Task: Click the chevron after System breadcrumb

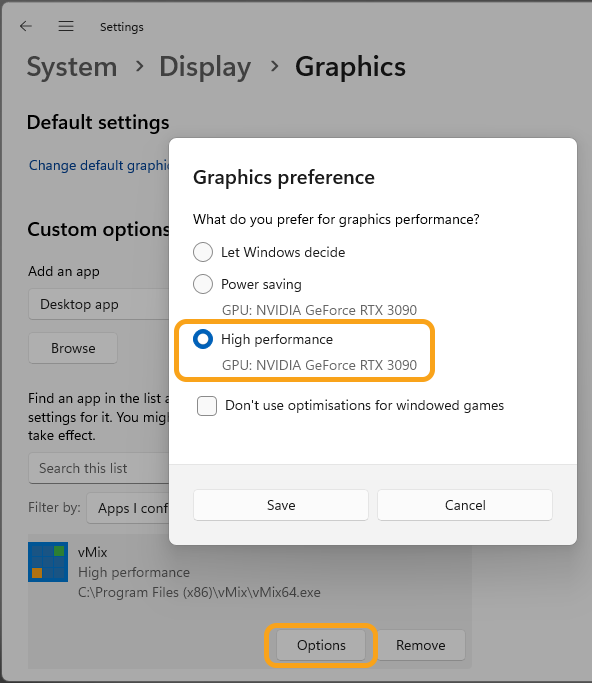Action: (139, 66)
